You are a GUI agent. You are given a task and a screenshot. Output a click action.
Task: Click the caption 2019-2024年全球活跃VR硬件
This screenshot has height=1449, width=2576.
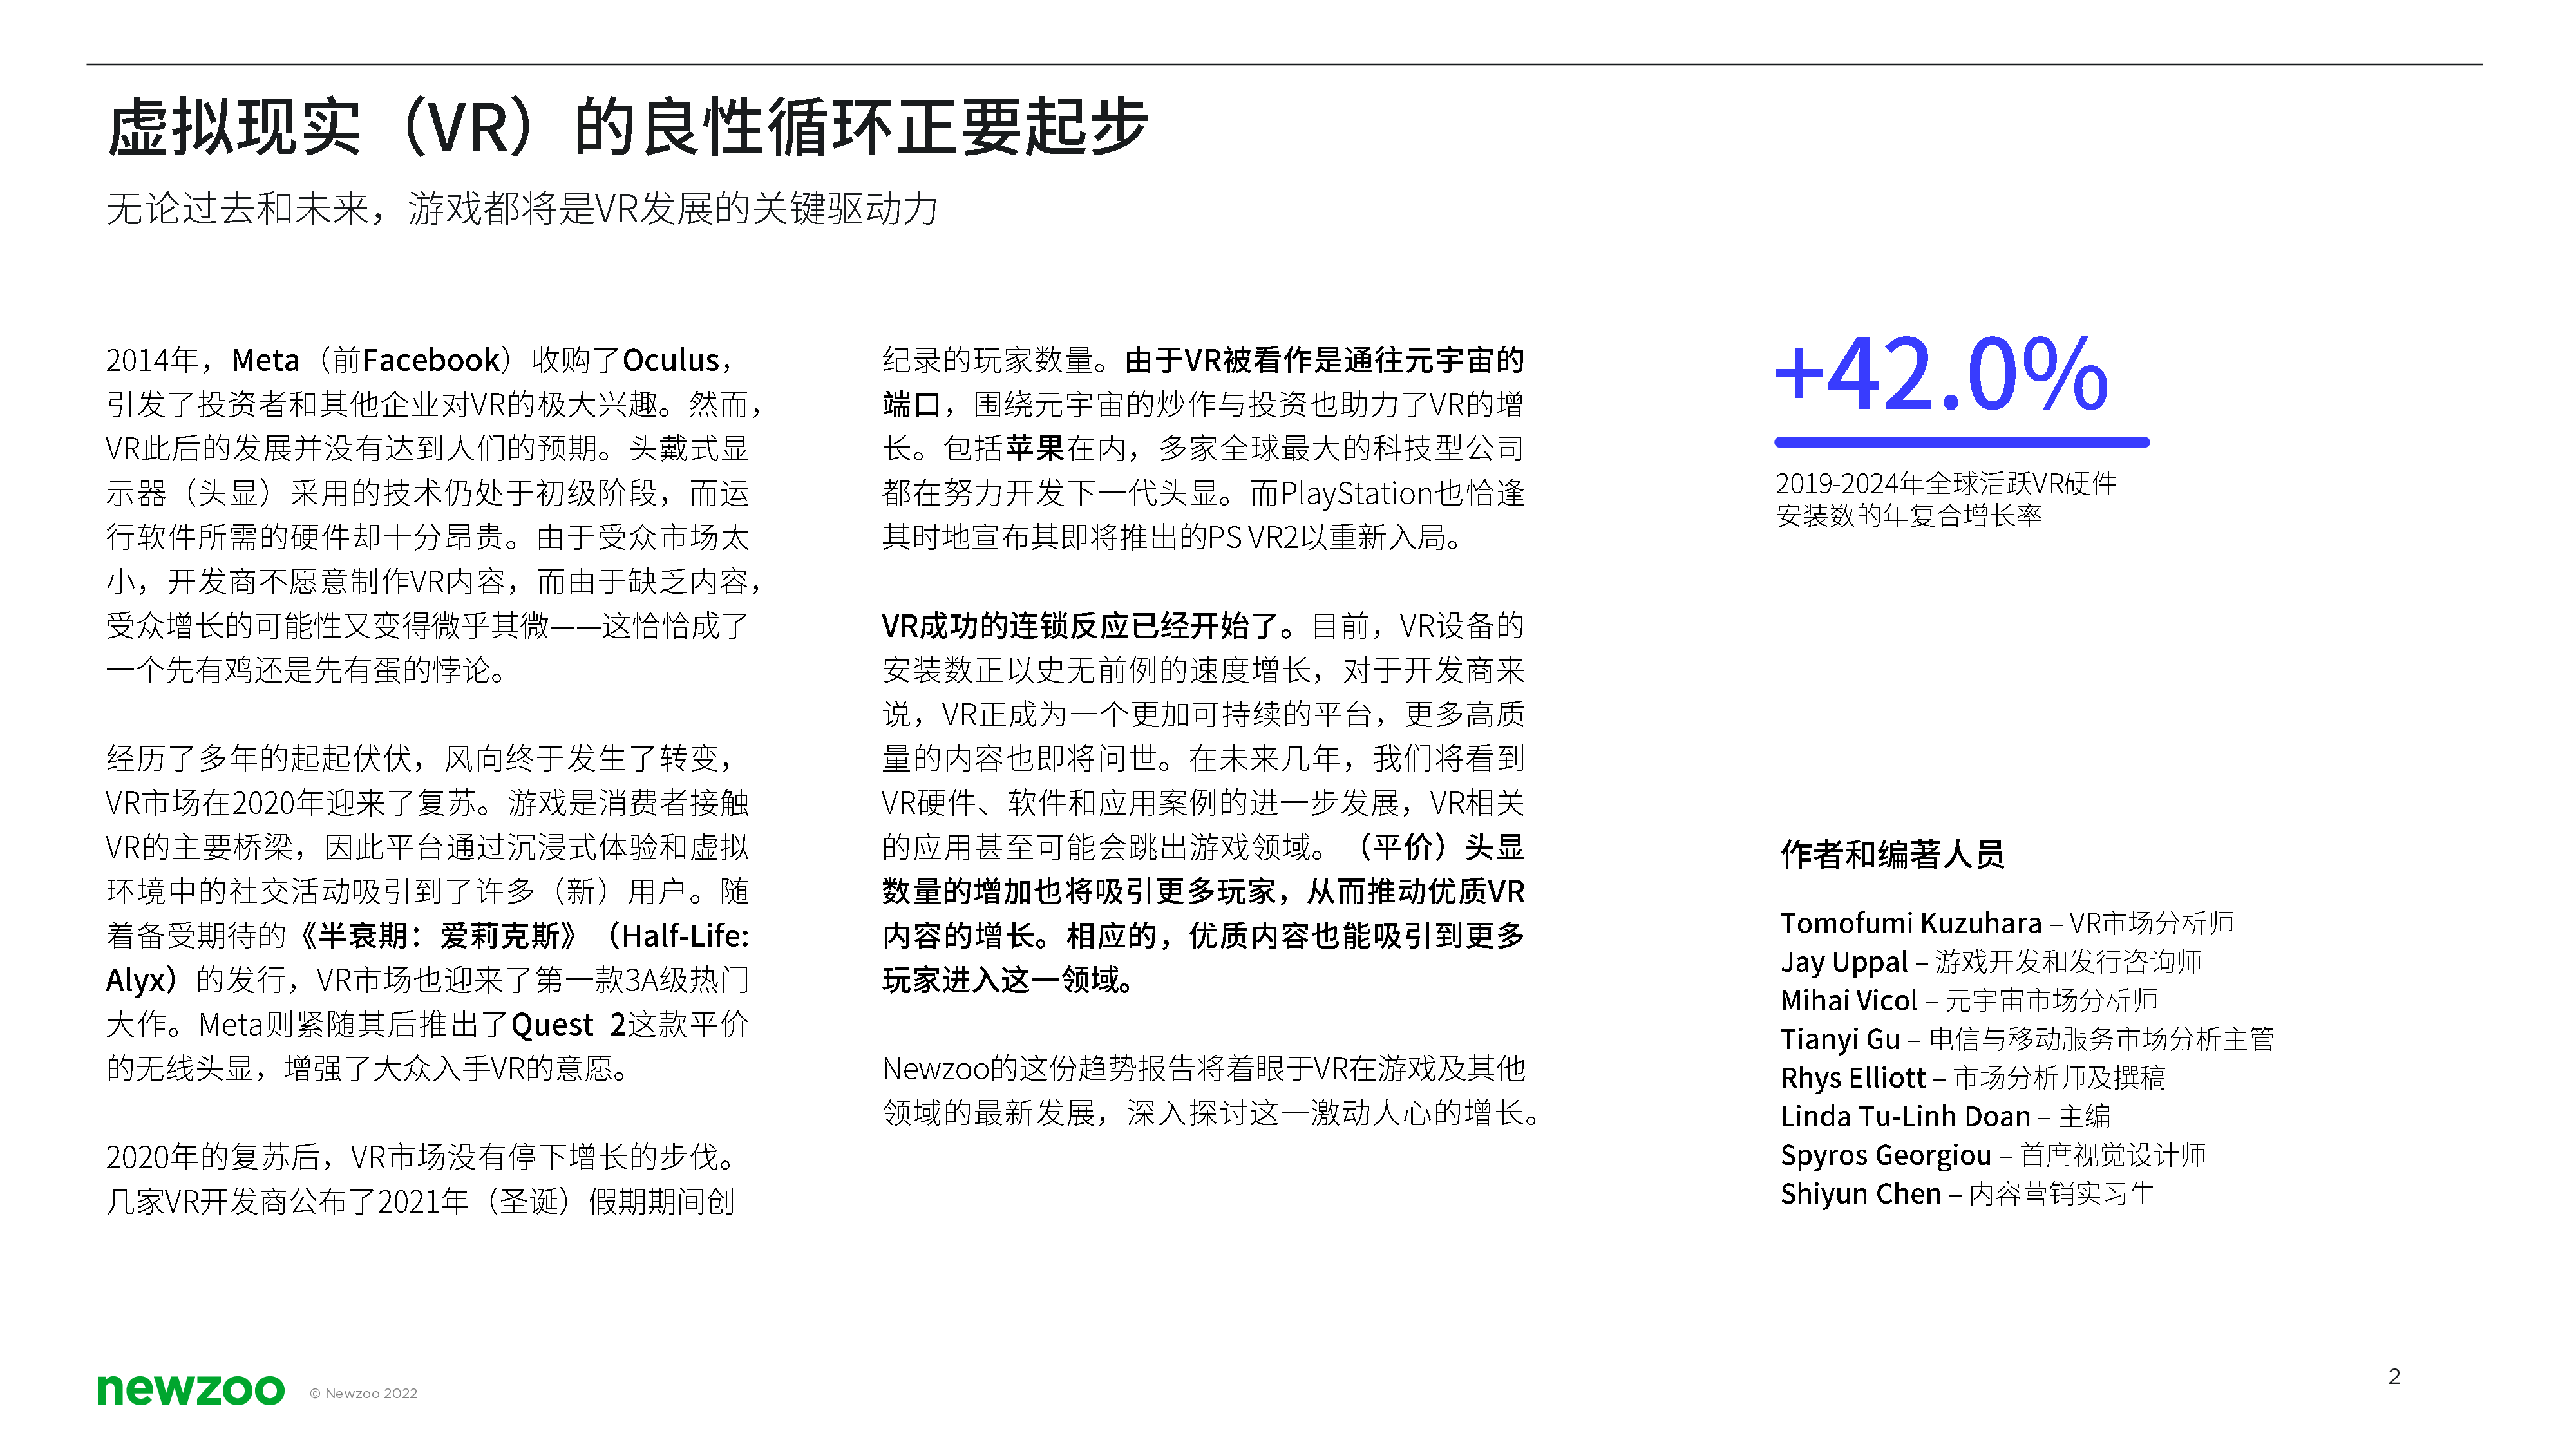(x=1946, y=484)
